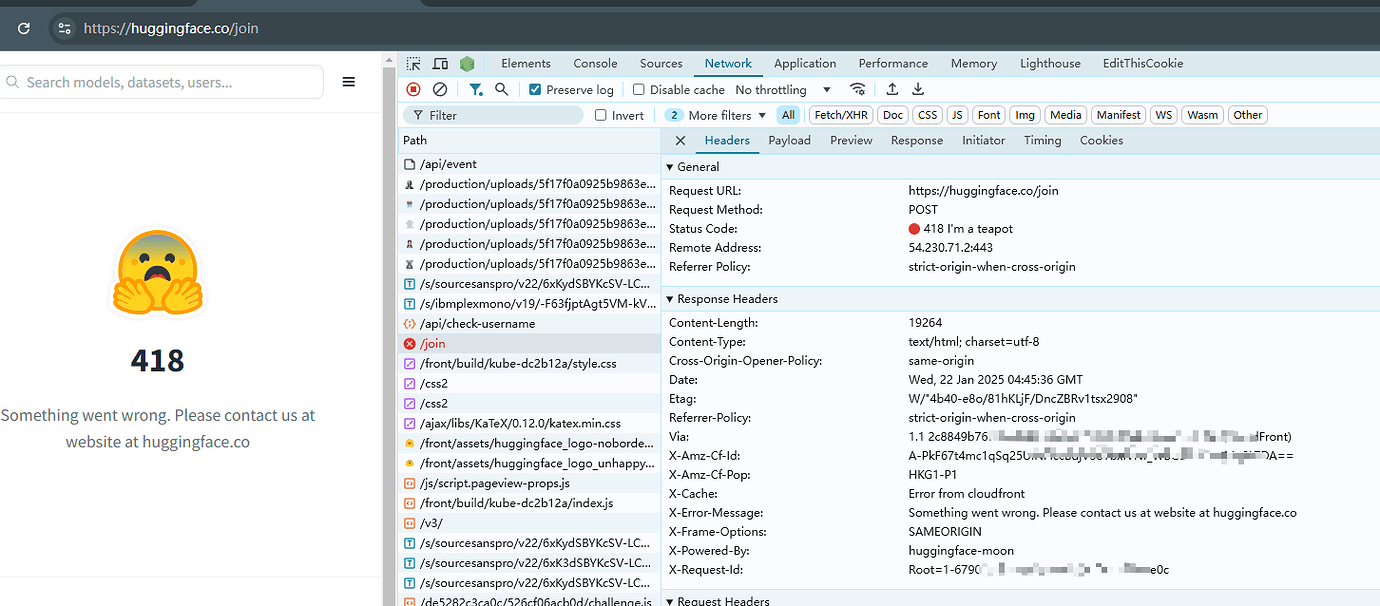Open the Application panel
Screen dimensions: 1380x606
pos(805,63)
